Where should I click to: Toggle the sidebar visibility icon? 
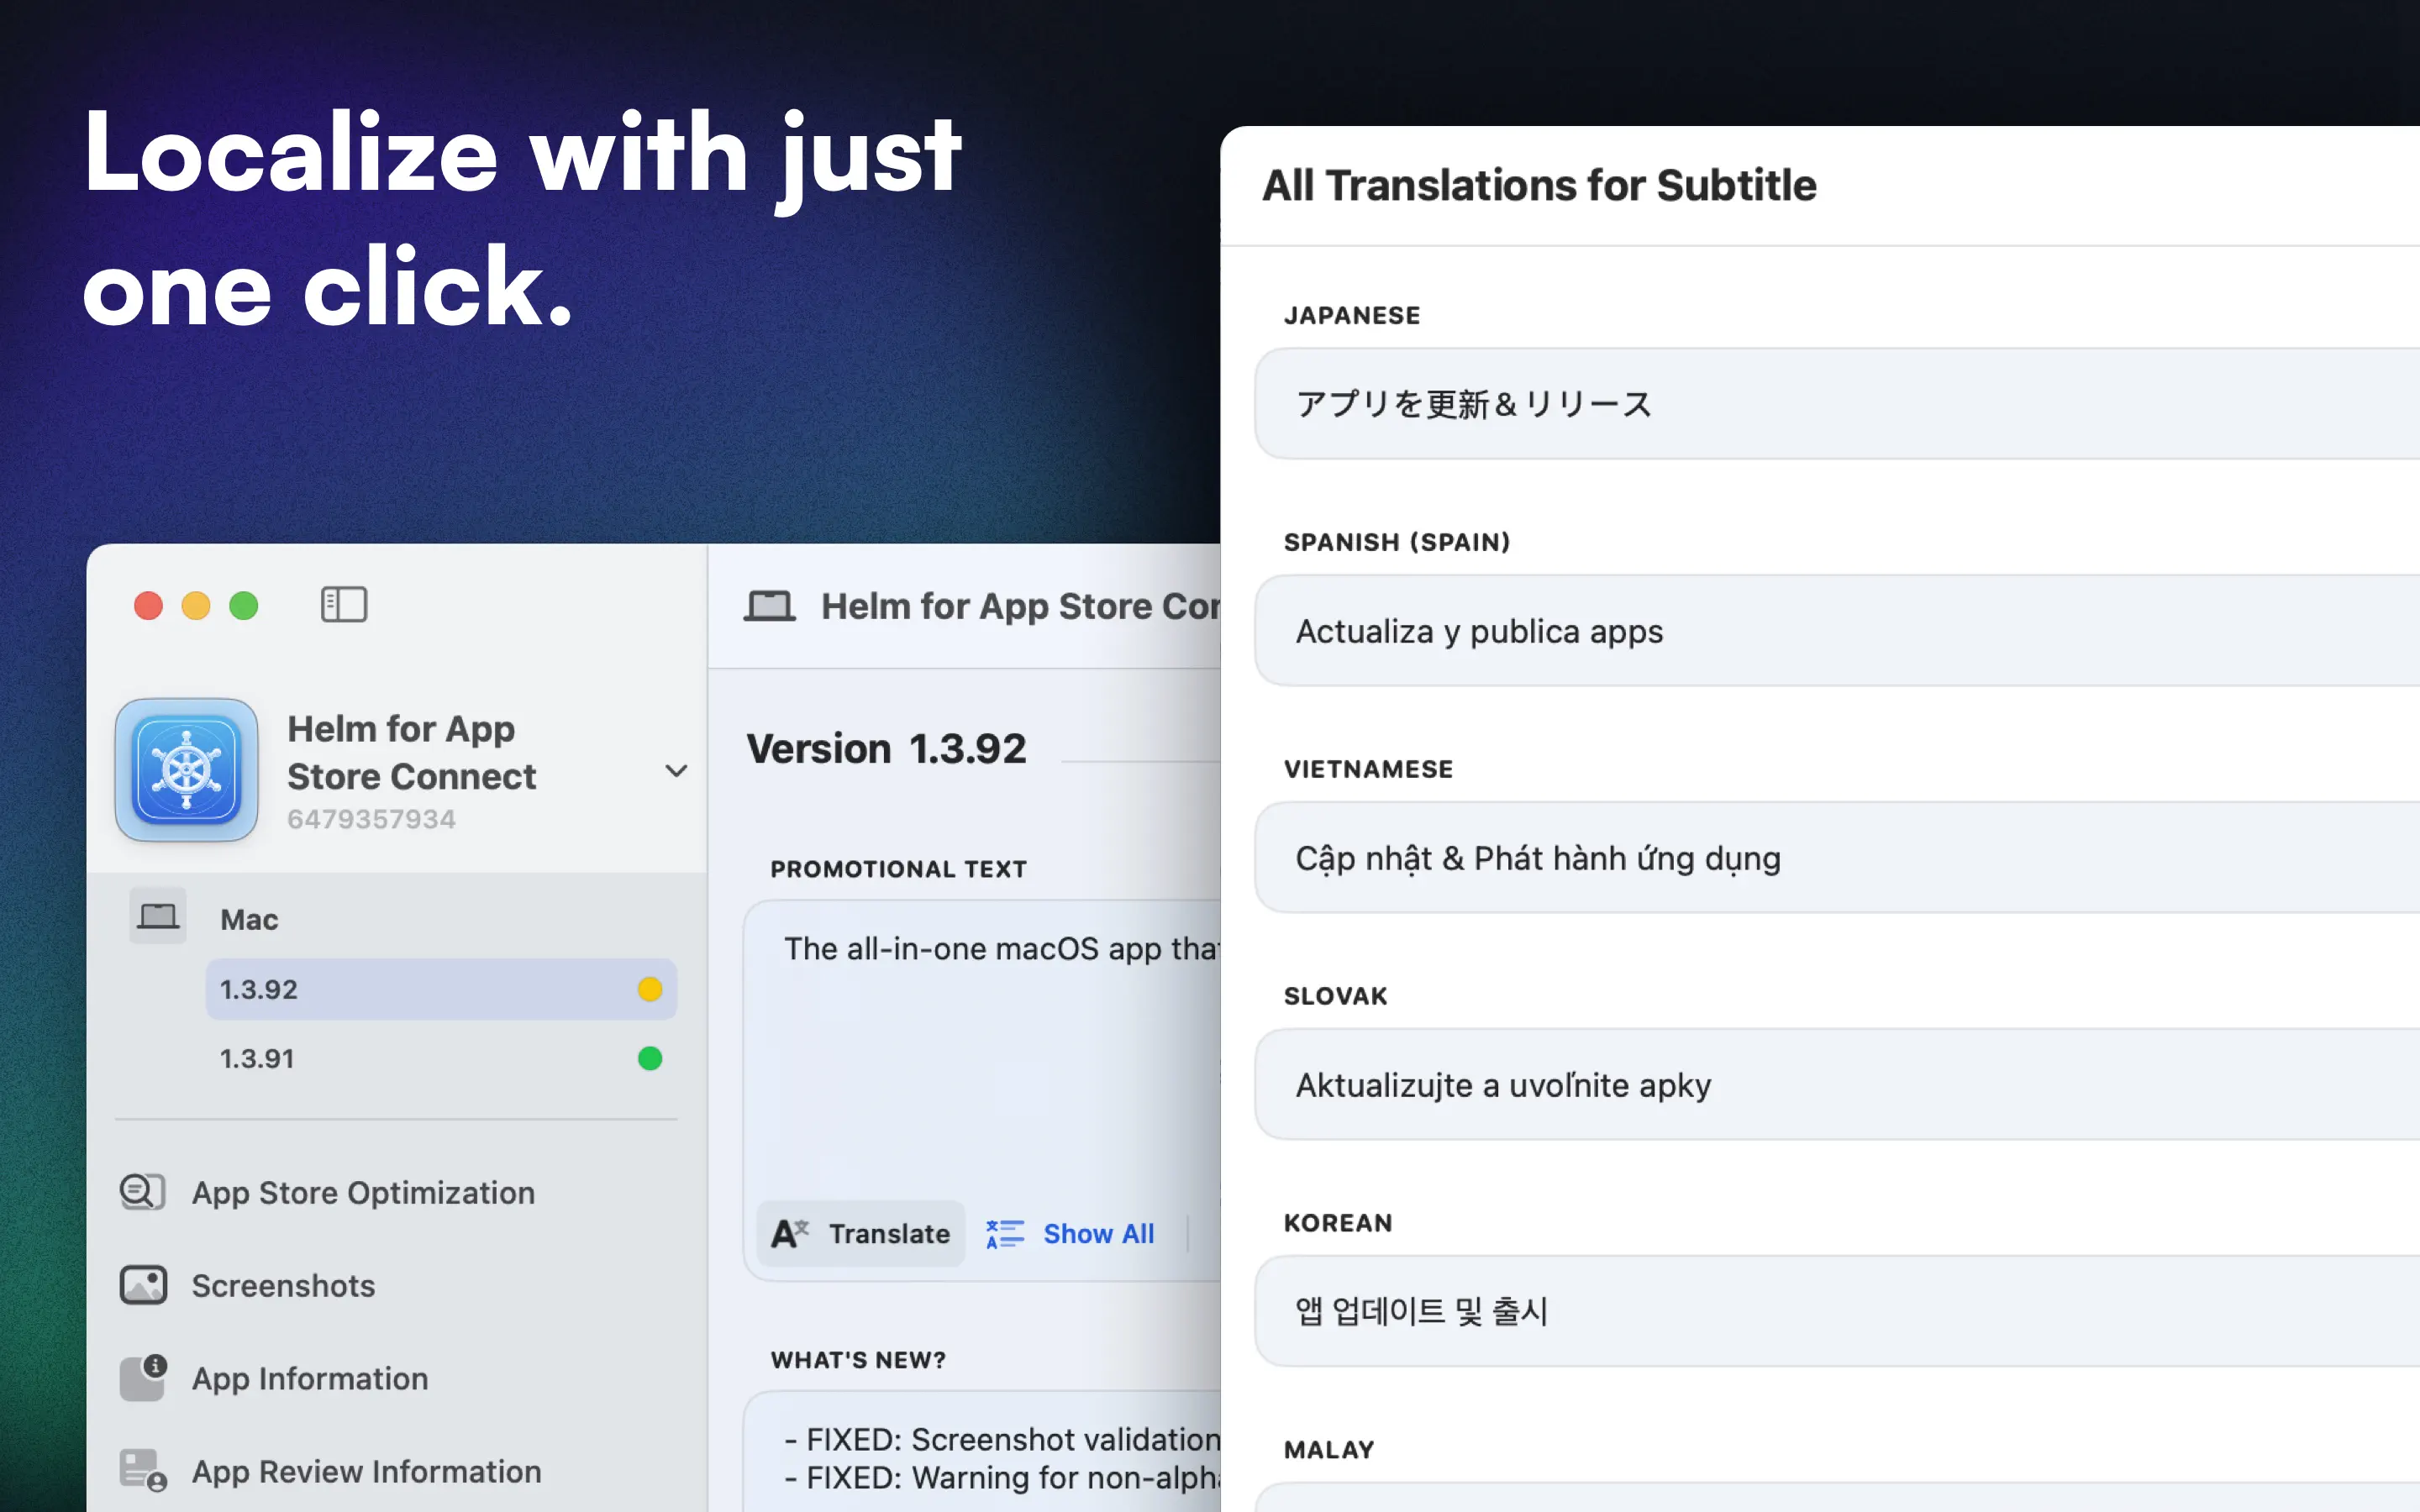343,605
